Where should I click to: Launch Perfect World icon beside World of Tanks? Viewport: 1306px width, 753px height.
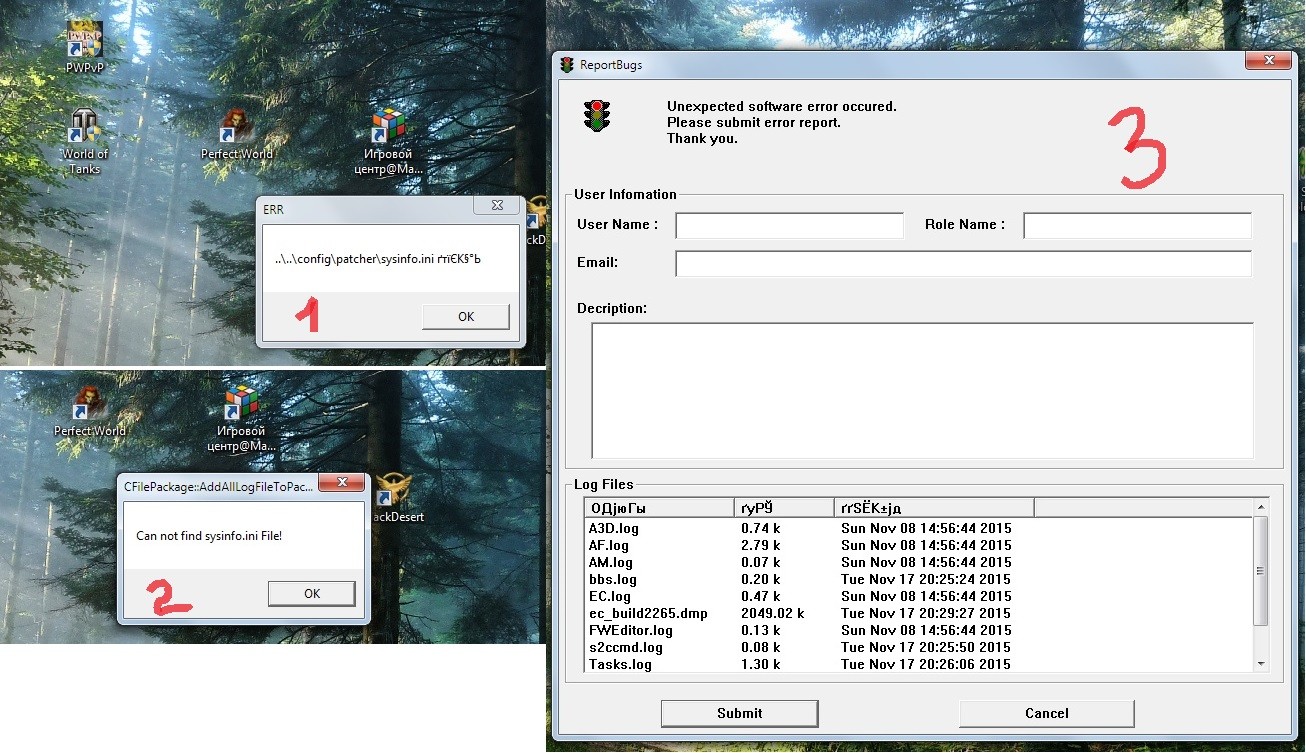[237, 128]
